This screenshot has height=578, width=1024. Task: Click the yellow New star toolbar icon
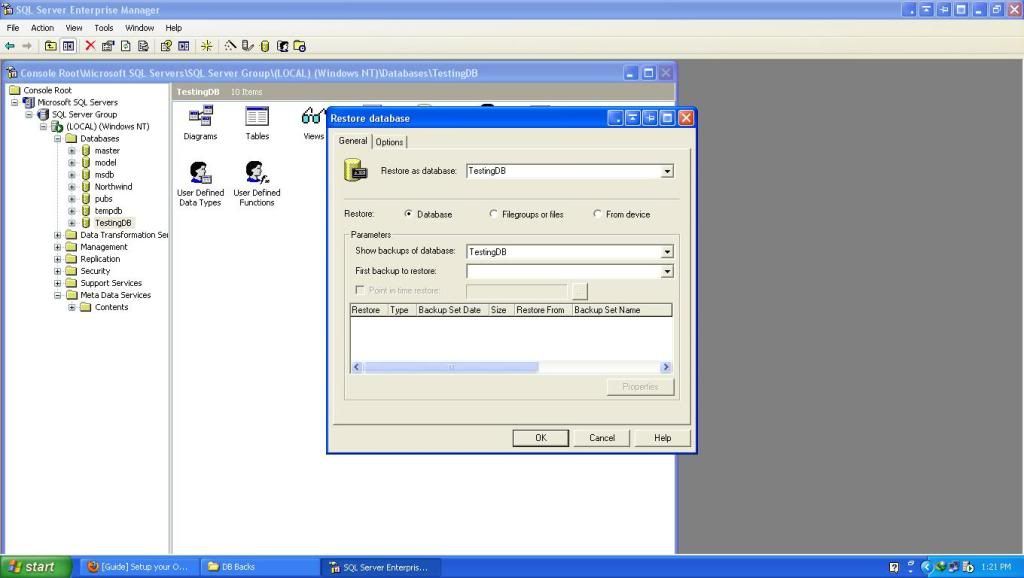[206, 45]
